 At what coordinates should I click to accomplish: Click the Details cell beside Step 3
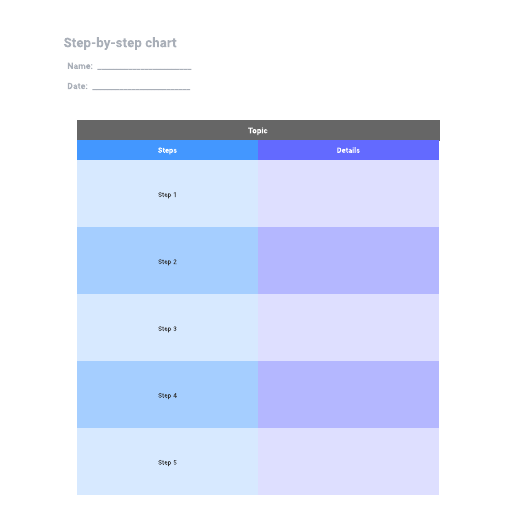pyautogui.click(x=348, y=328)
